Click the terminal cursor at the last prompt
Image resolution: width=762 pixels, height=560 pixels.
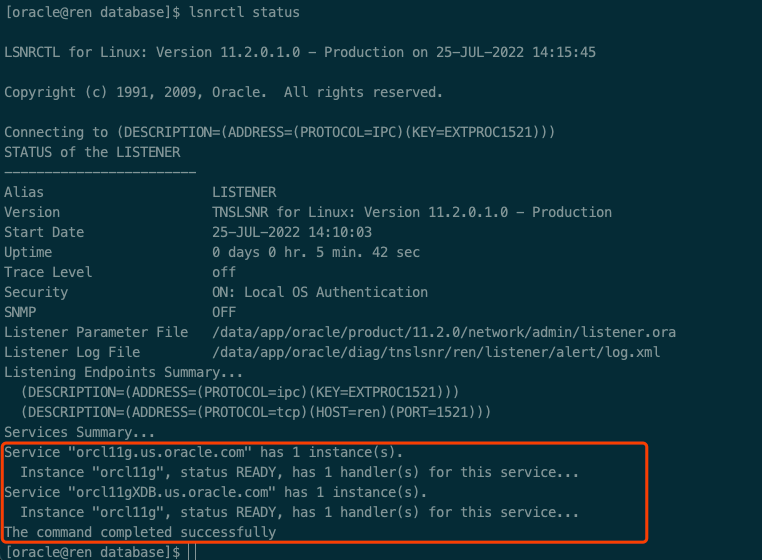click(192, 552)
